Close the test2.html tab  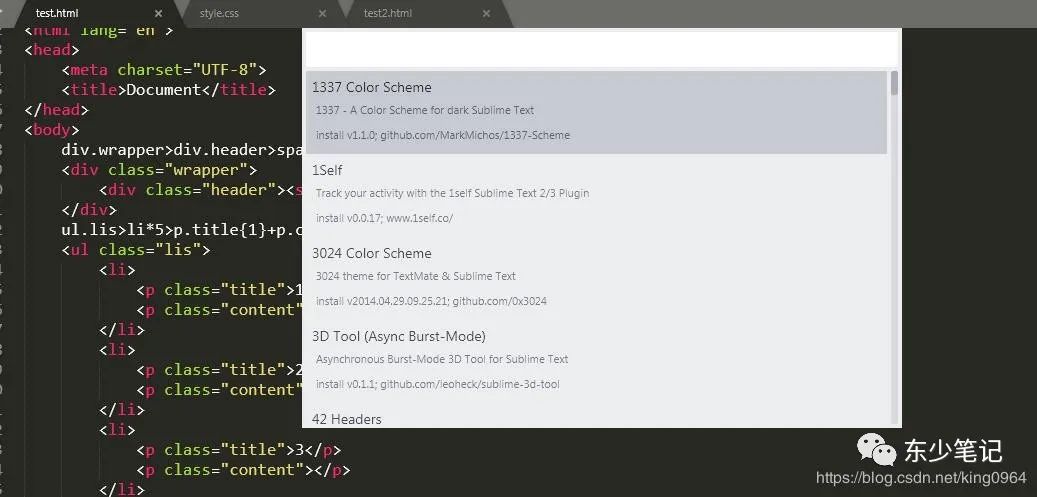point(486,14)
